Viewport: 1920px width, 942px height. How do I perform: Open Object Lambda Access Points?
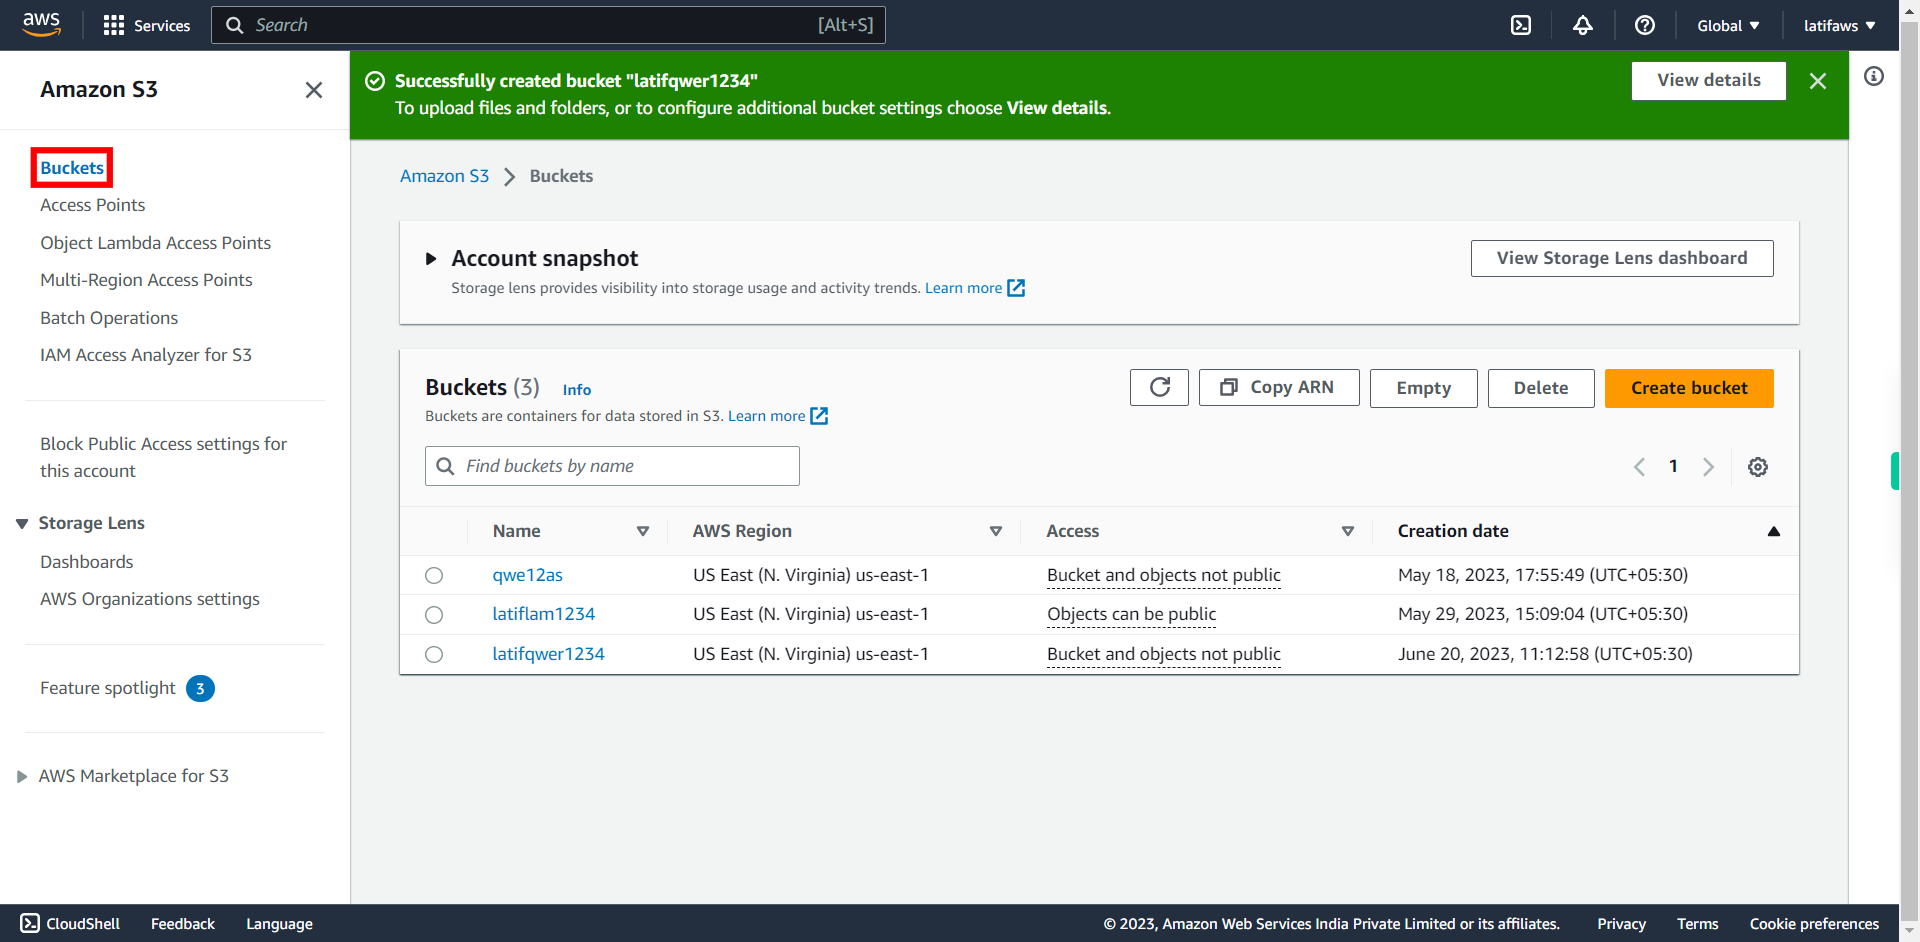click(156, 243)
